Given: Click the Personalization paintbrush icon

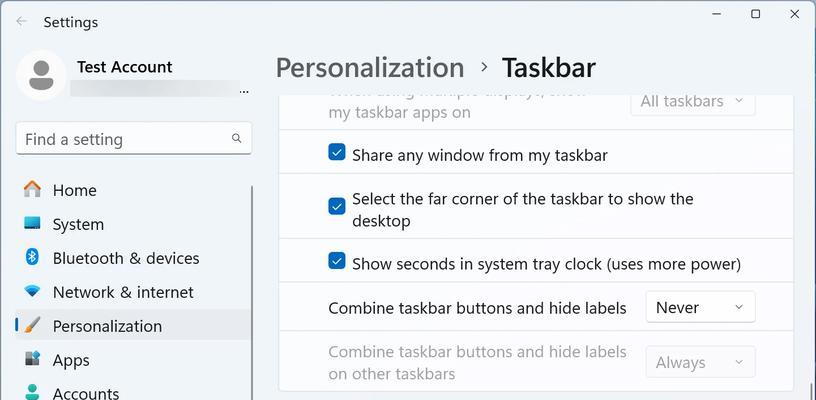Looking at the screenshot, I should (32, 326).
